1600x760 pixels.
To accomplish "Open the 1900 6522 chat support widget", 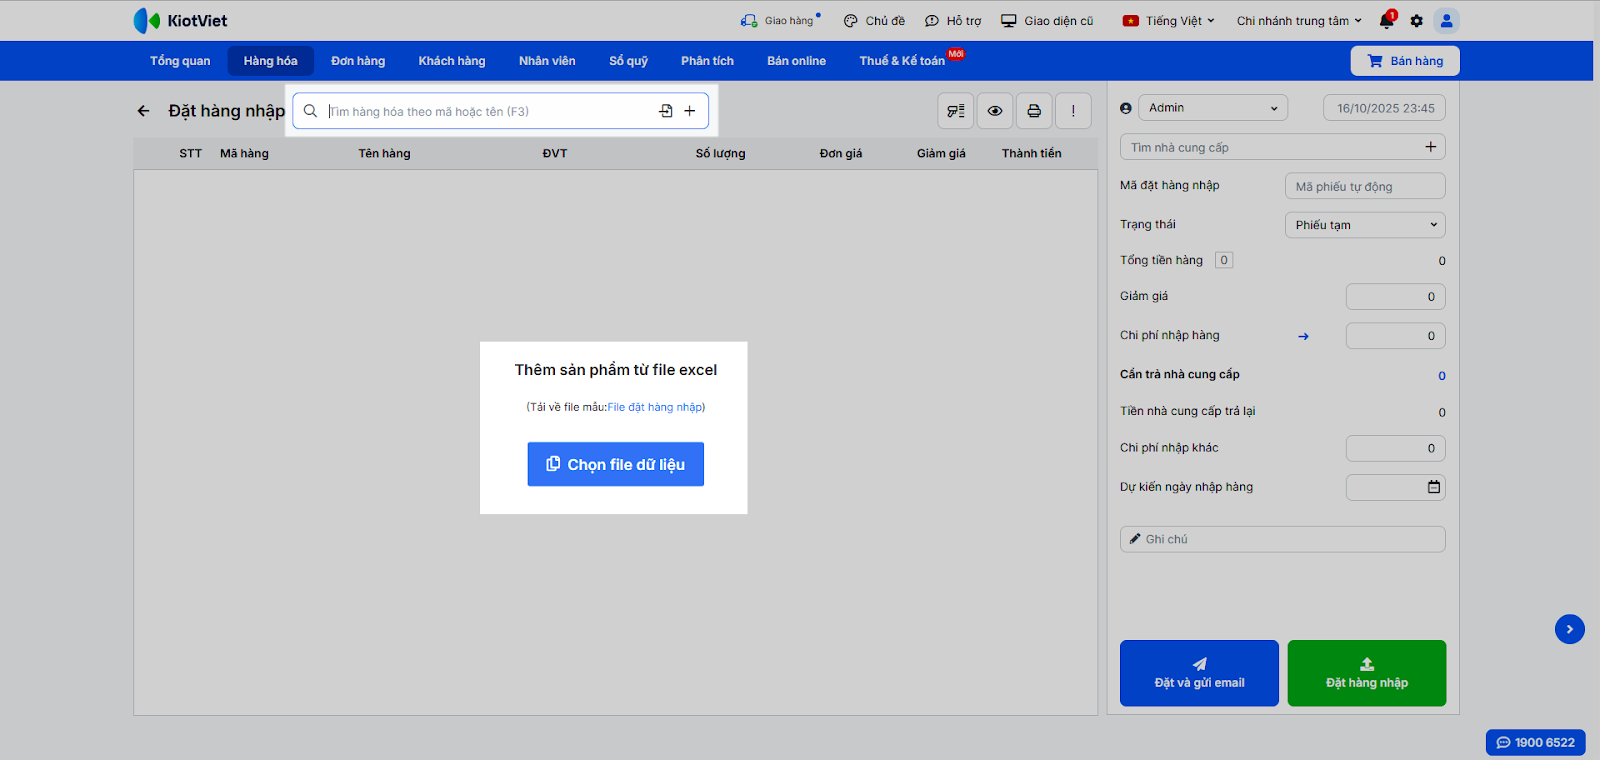I will coord(1536,742).
